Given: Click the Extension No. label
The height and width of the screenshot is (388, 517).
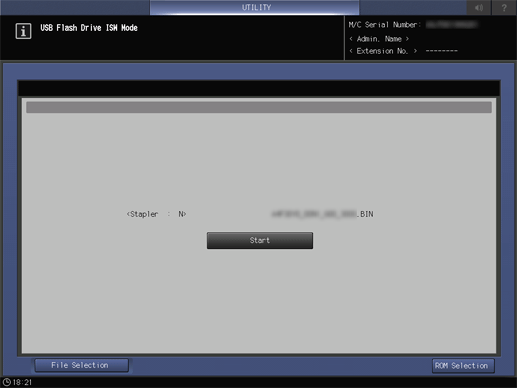Looking at the screenshot, I should pyautogui.click(x=383, y=51).
